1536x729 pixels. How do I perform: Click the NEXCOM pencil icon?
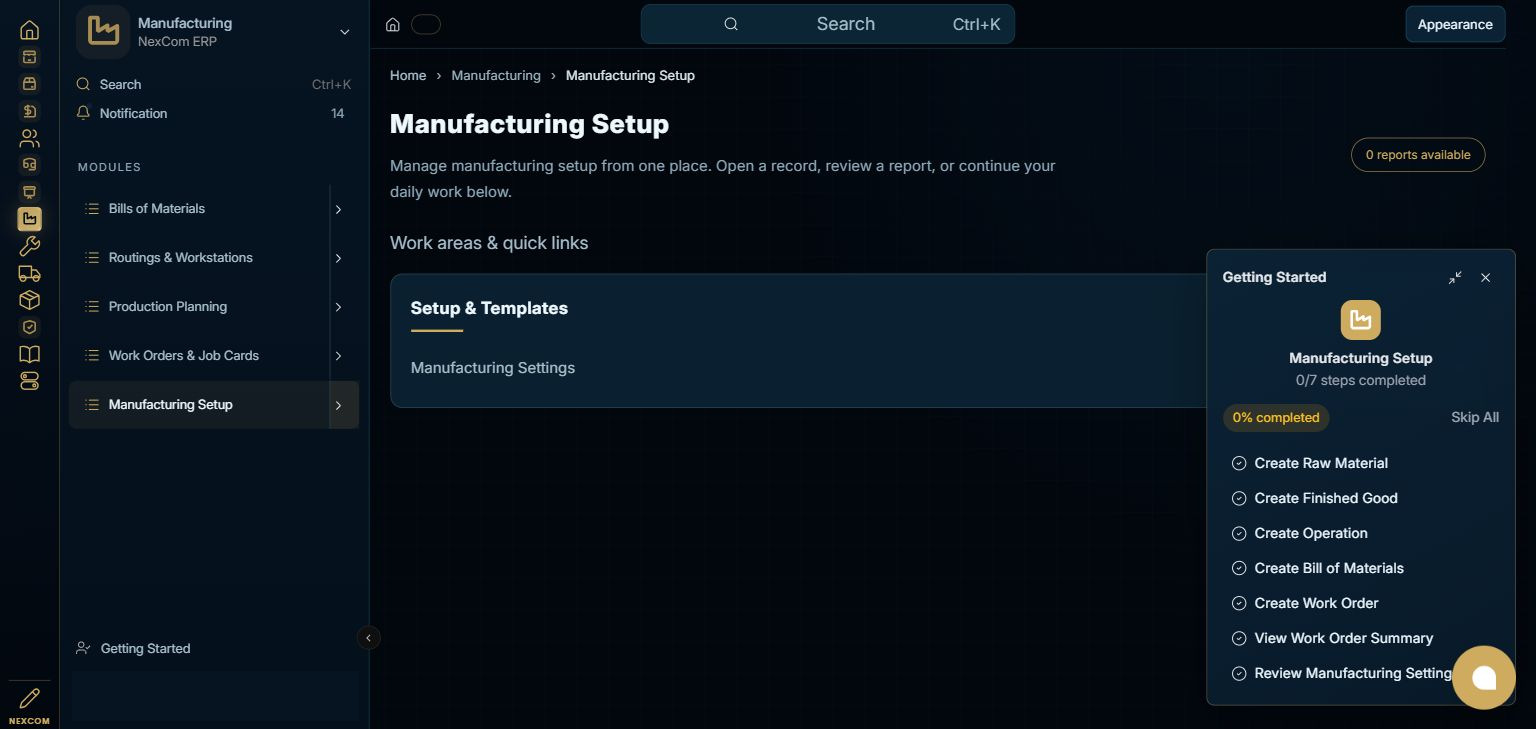click(x=29, y=698)
